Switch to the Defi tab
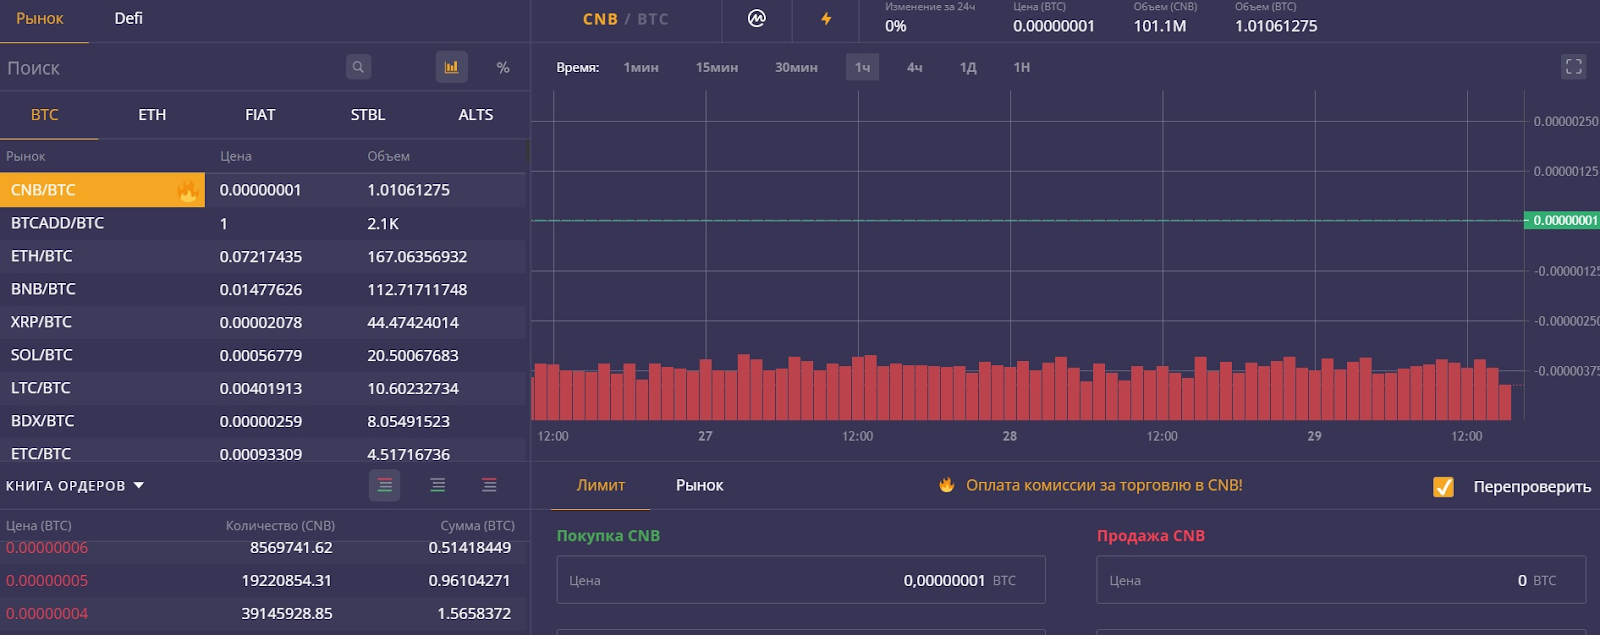The width and height of the screenshot is (1600, 635). tap(128, 18)
